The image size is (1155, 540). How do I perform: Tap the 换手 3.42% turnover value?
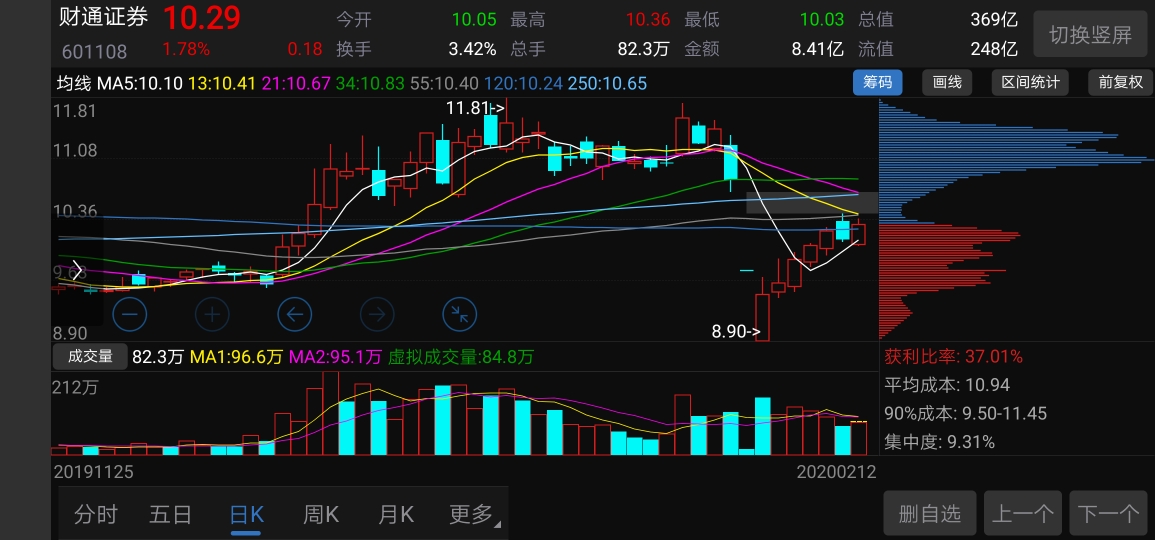click(472, 49)
